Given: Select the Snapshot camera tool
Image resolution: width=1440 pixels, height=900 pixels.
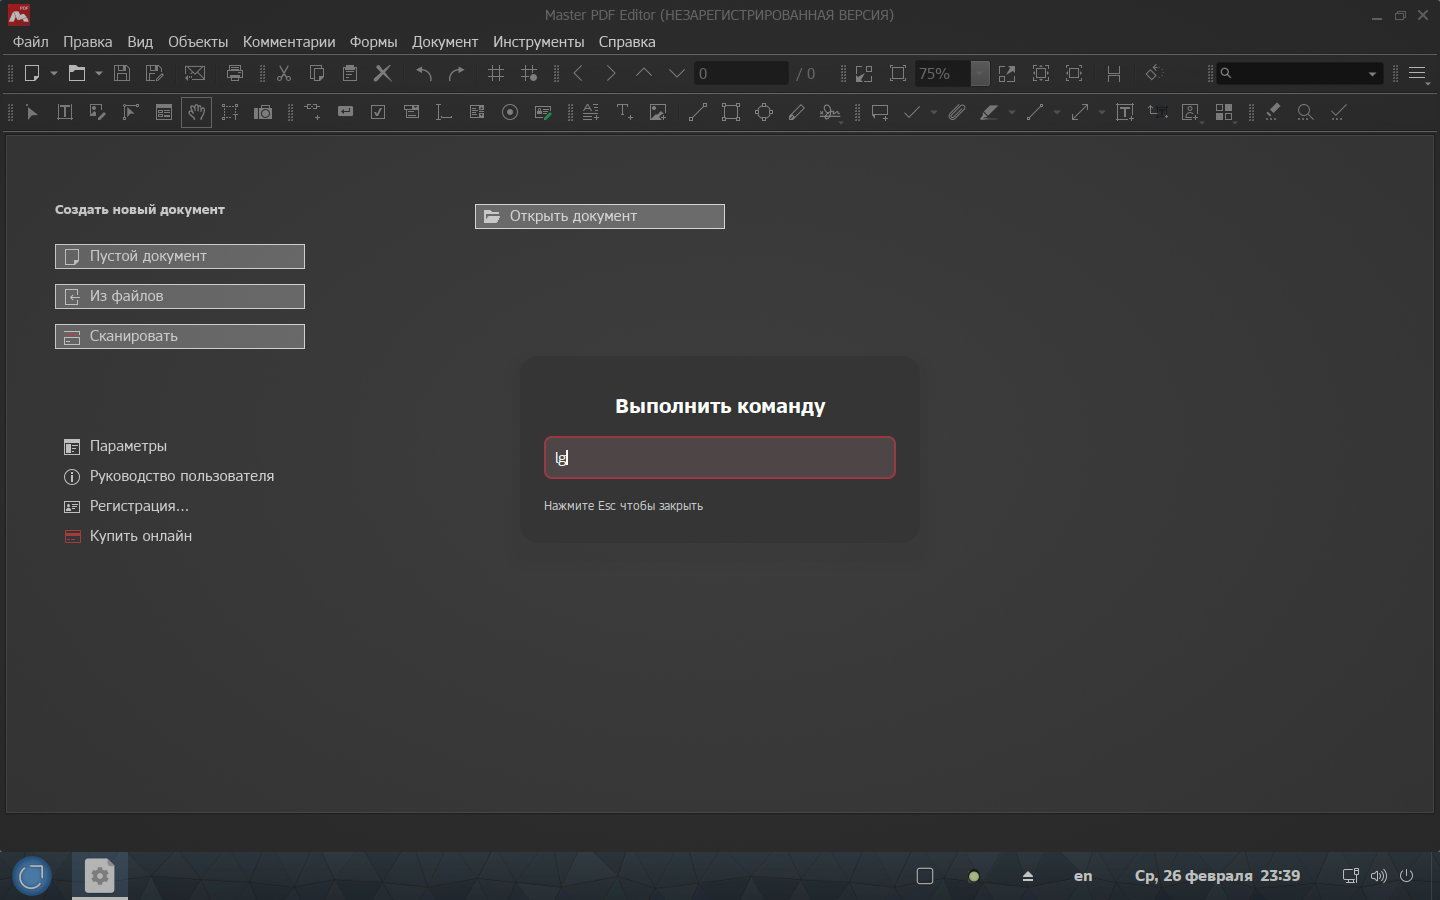Looking at the screenshot, I should [263, 113].
